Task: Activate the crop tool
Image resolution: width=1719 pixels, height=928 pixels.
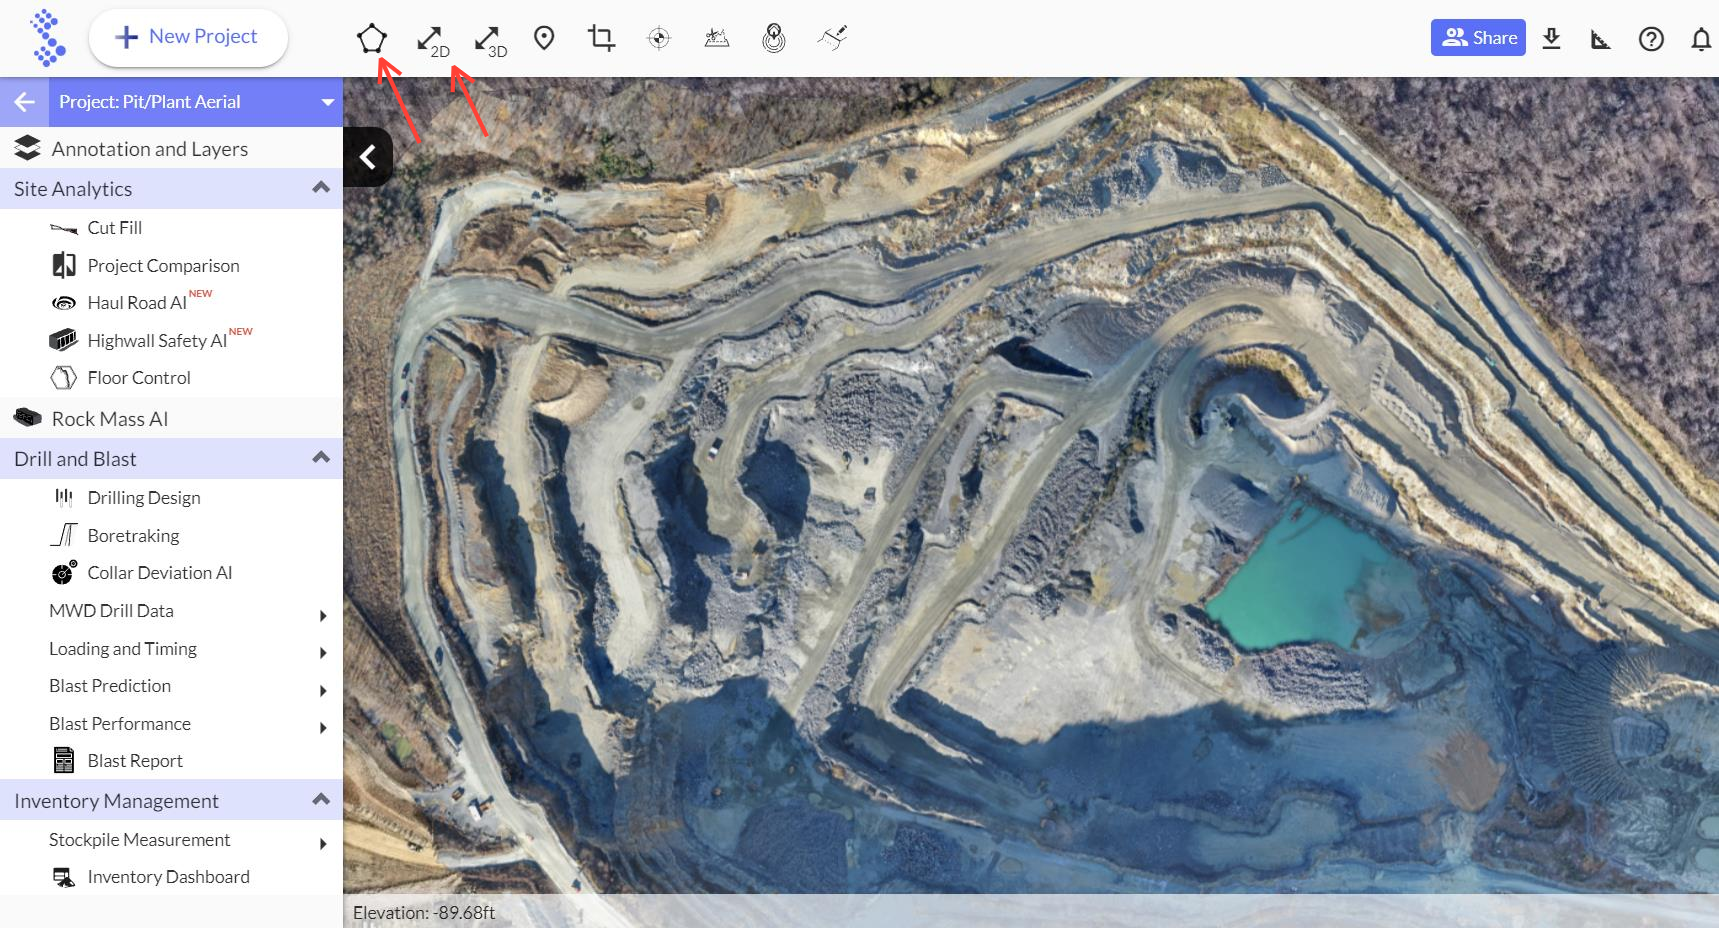Action: [601, 38]
